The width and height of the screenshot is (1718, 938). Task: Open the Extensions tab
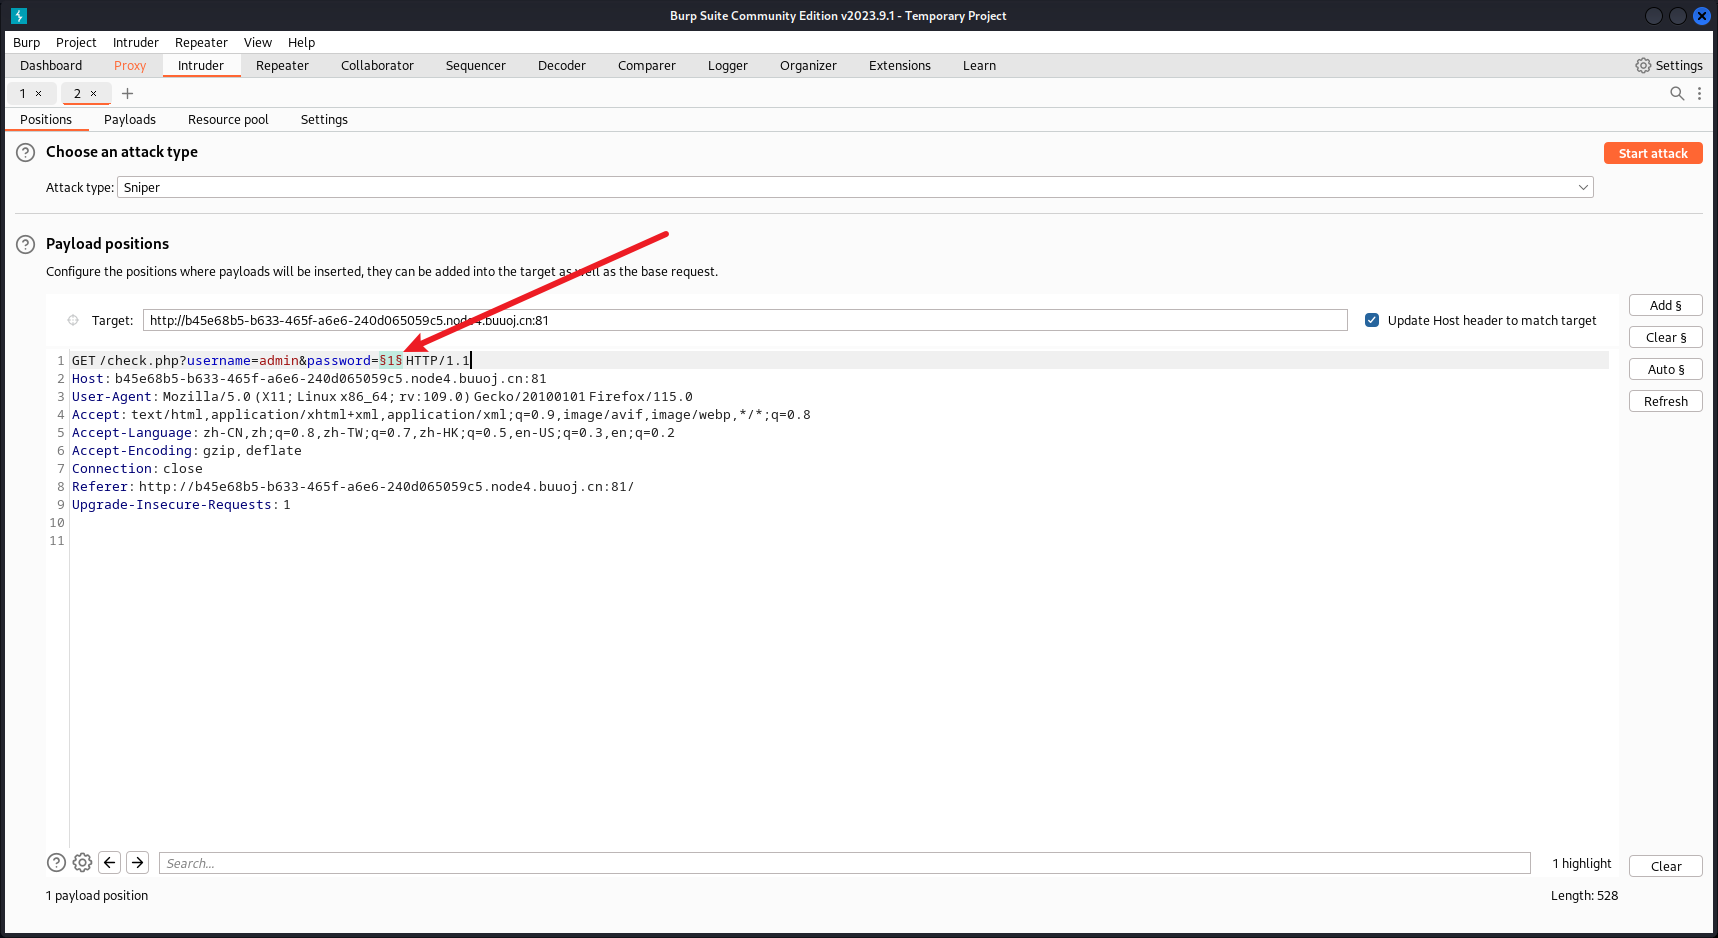coord(900,65)
